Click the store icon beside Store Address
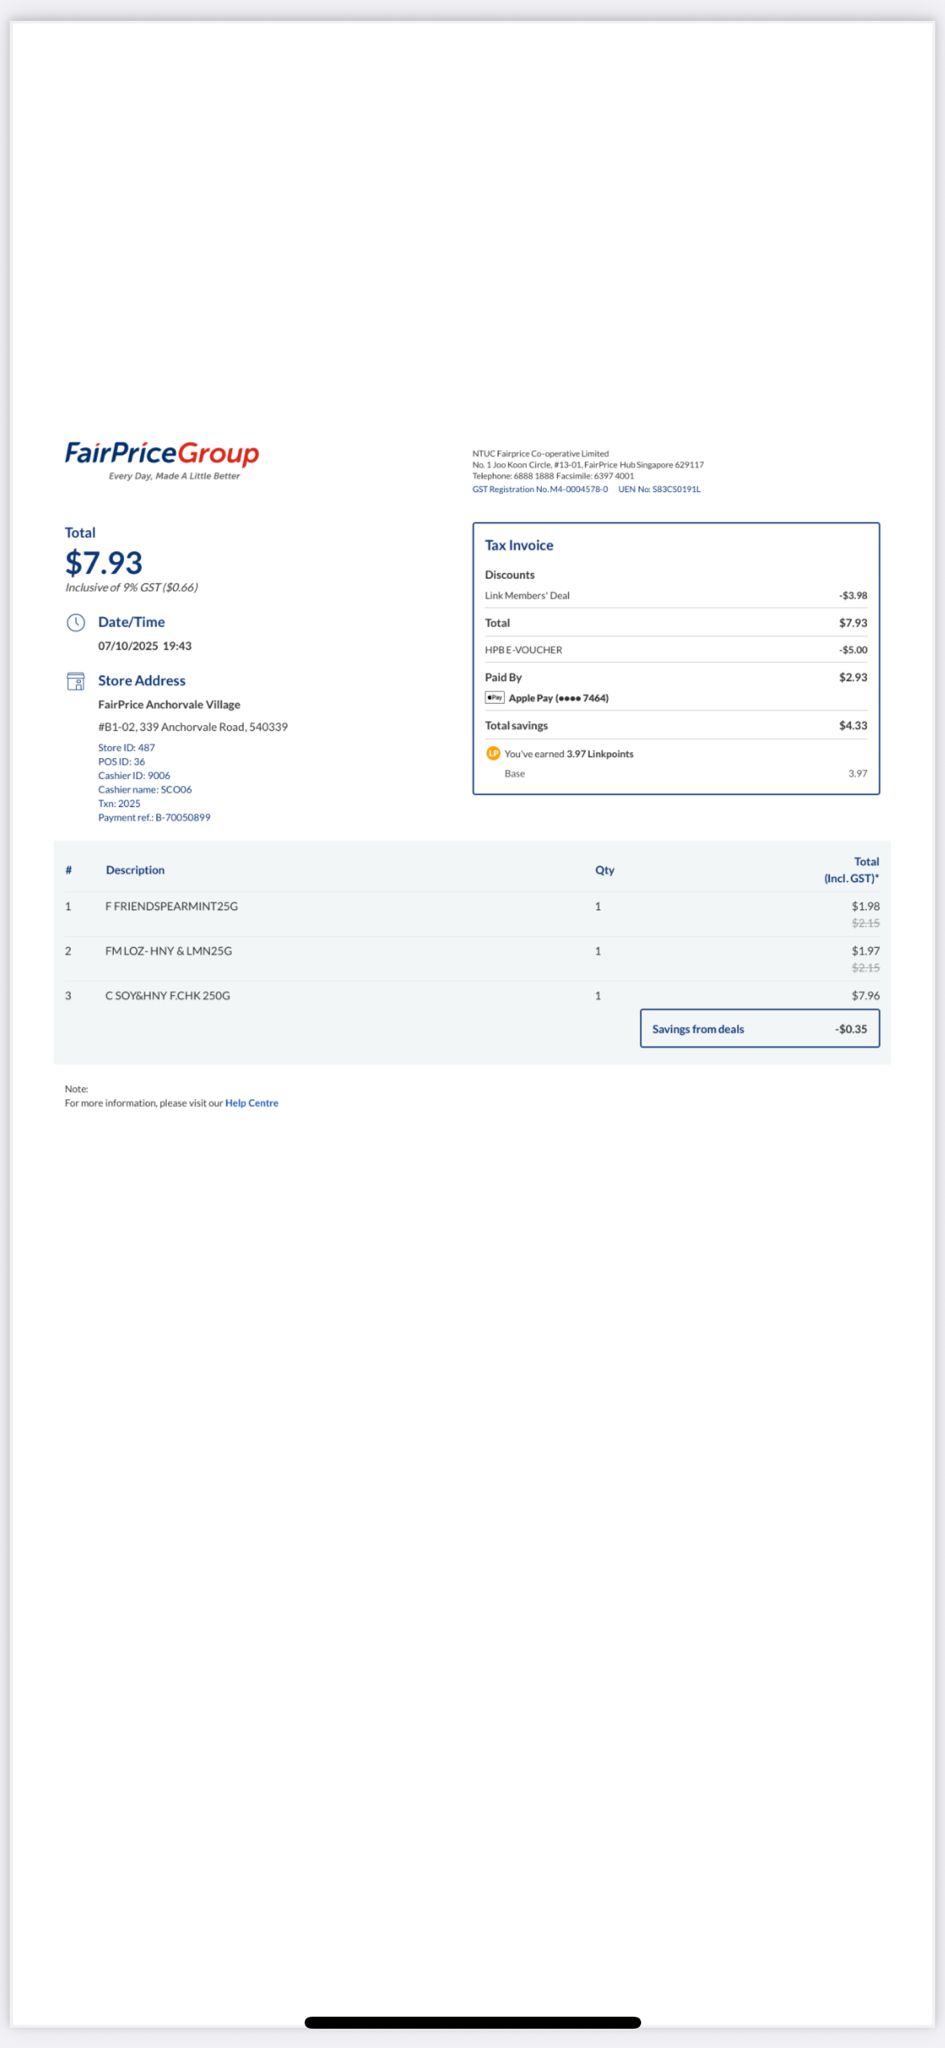The height and width of the screenshot is (2048, 945). coord(76,681)
